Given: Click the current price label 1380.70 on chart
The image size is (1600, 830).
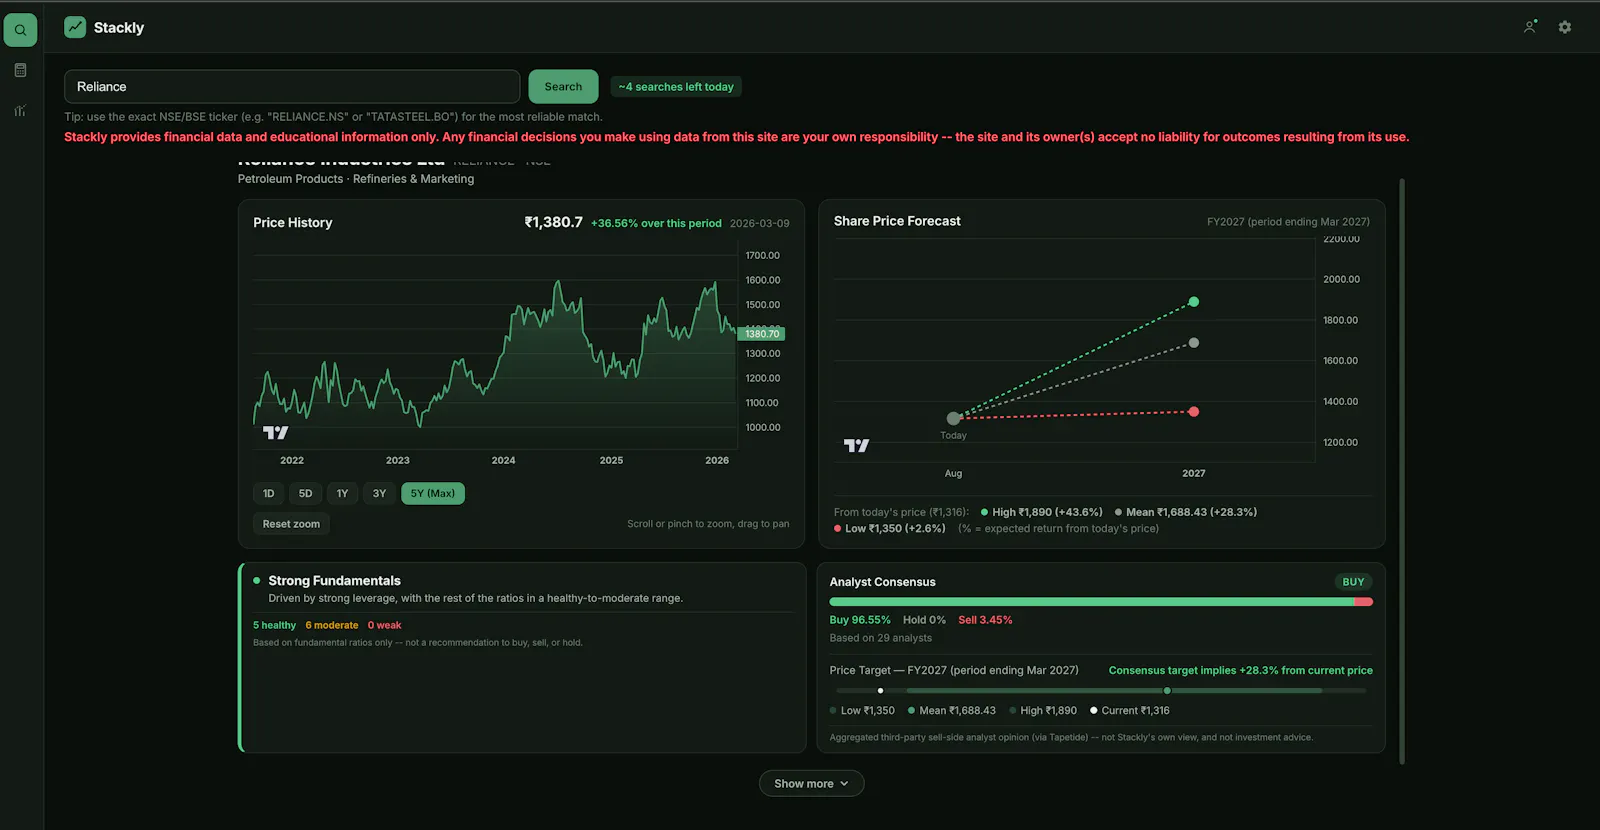Looking at the screenshot, I should 761,334.
